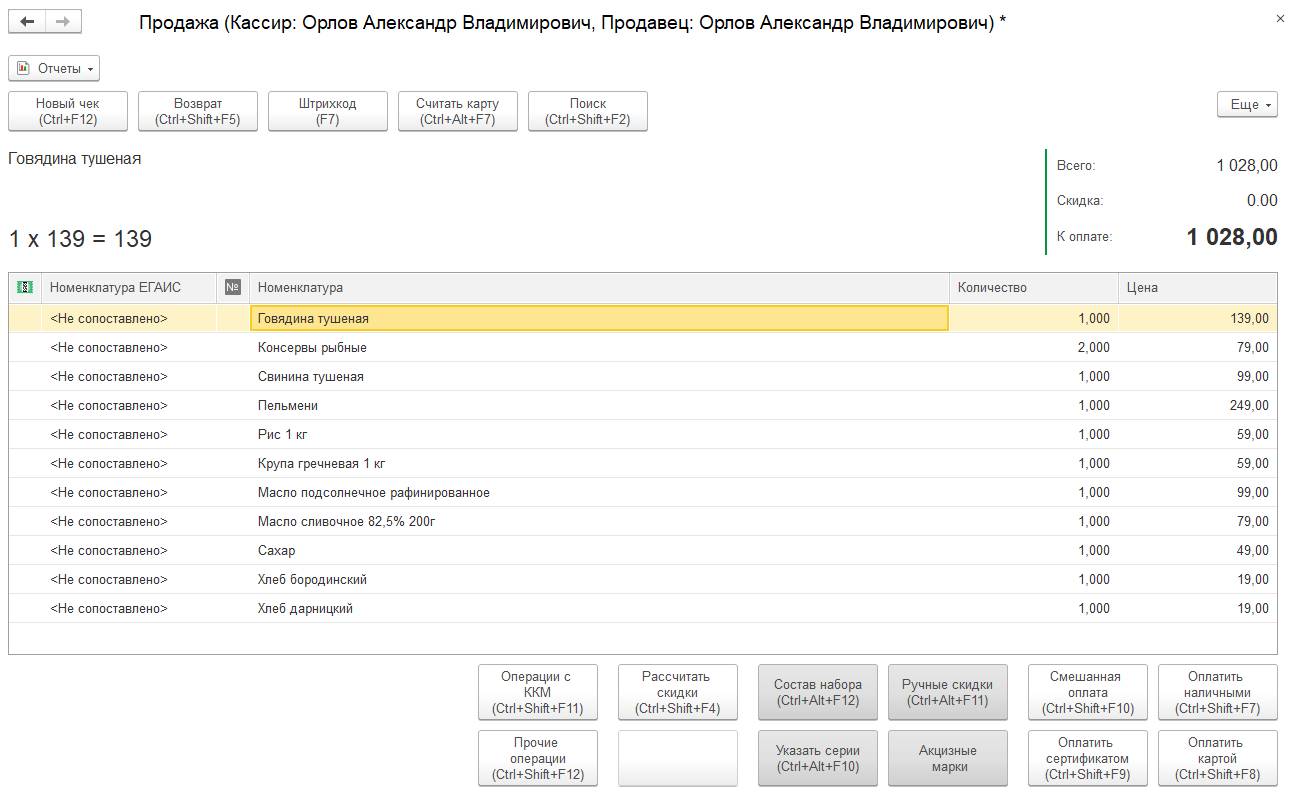This screenshot has height=797, width=1294.
Task: Click Новый чек button
Action: pyautogui.click(x=68, y=111)
